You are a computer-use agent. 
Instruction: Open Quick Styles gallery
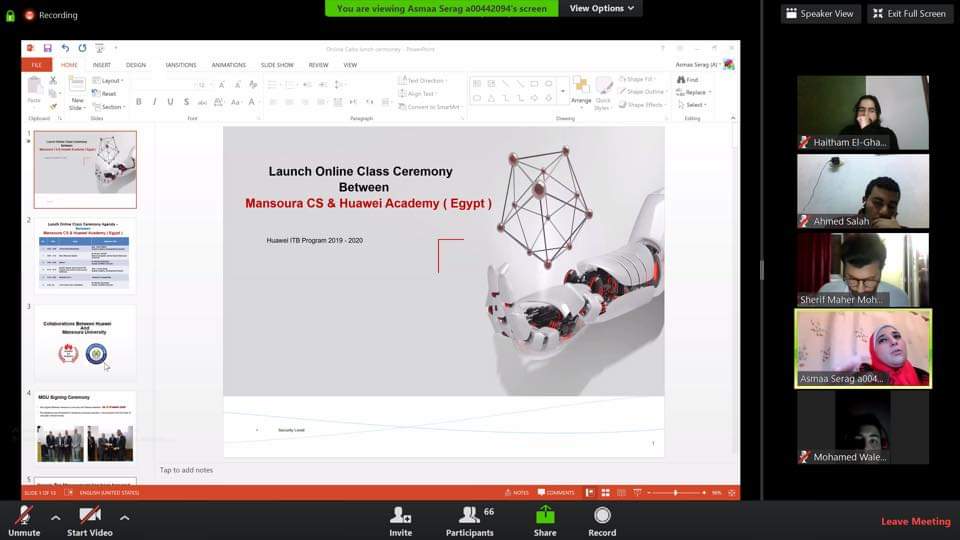coord(603,93)
